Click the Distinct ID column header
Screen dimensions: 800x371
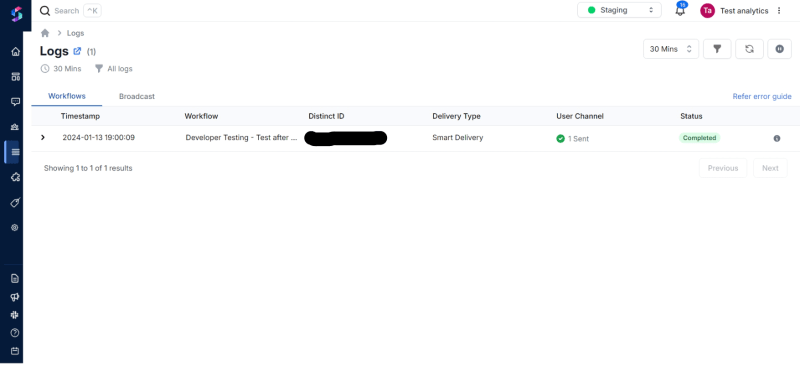point(326,116)
